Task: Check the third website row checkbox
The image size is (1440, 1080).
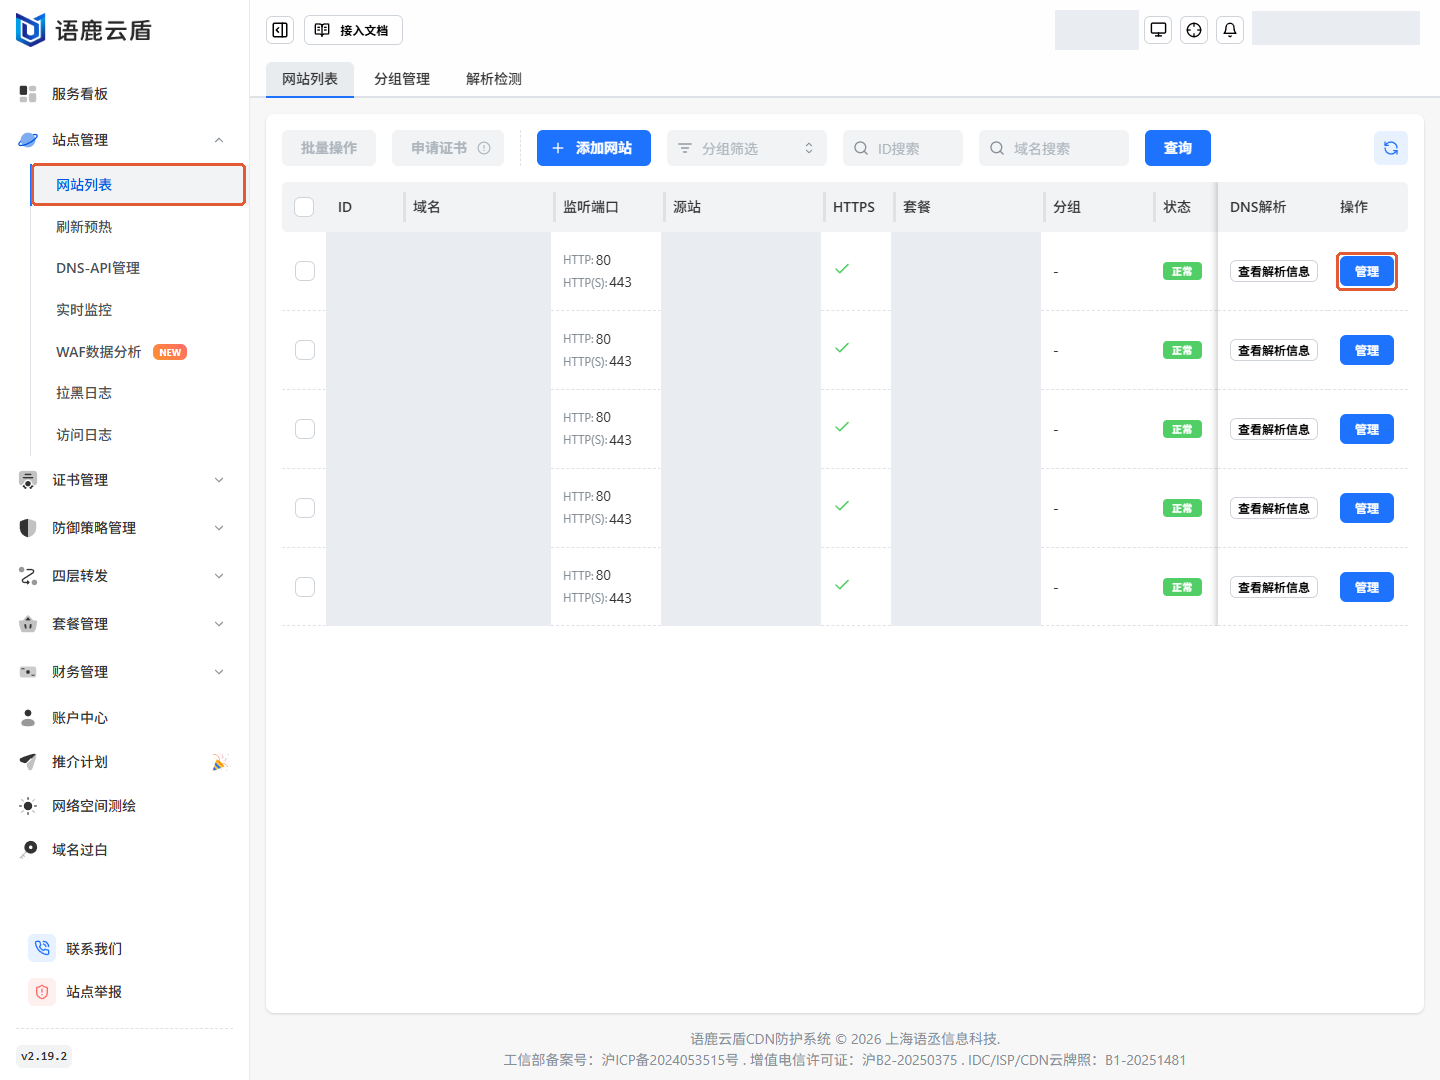Action: pyautogui.click(x=305, y=429)
